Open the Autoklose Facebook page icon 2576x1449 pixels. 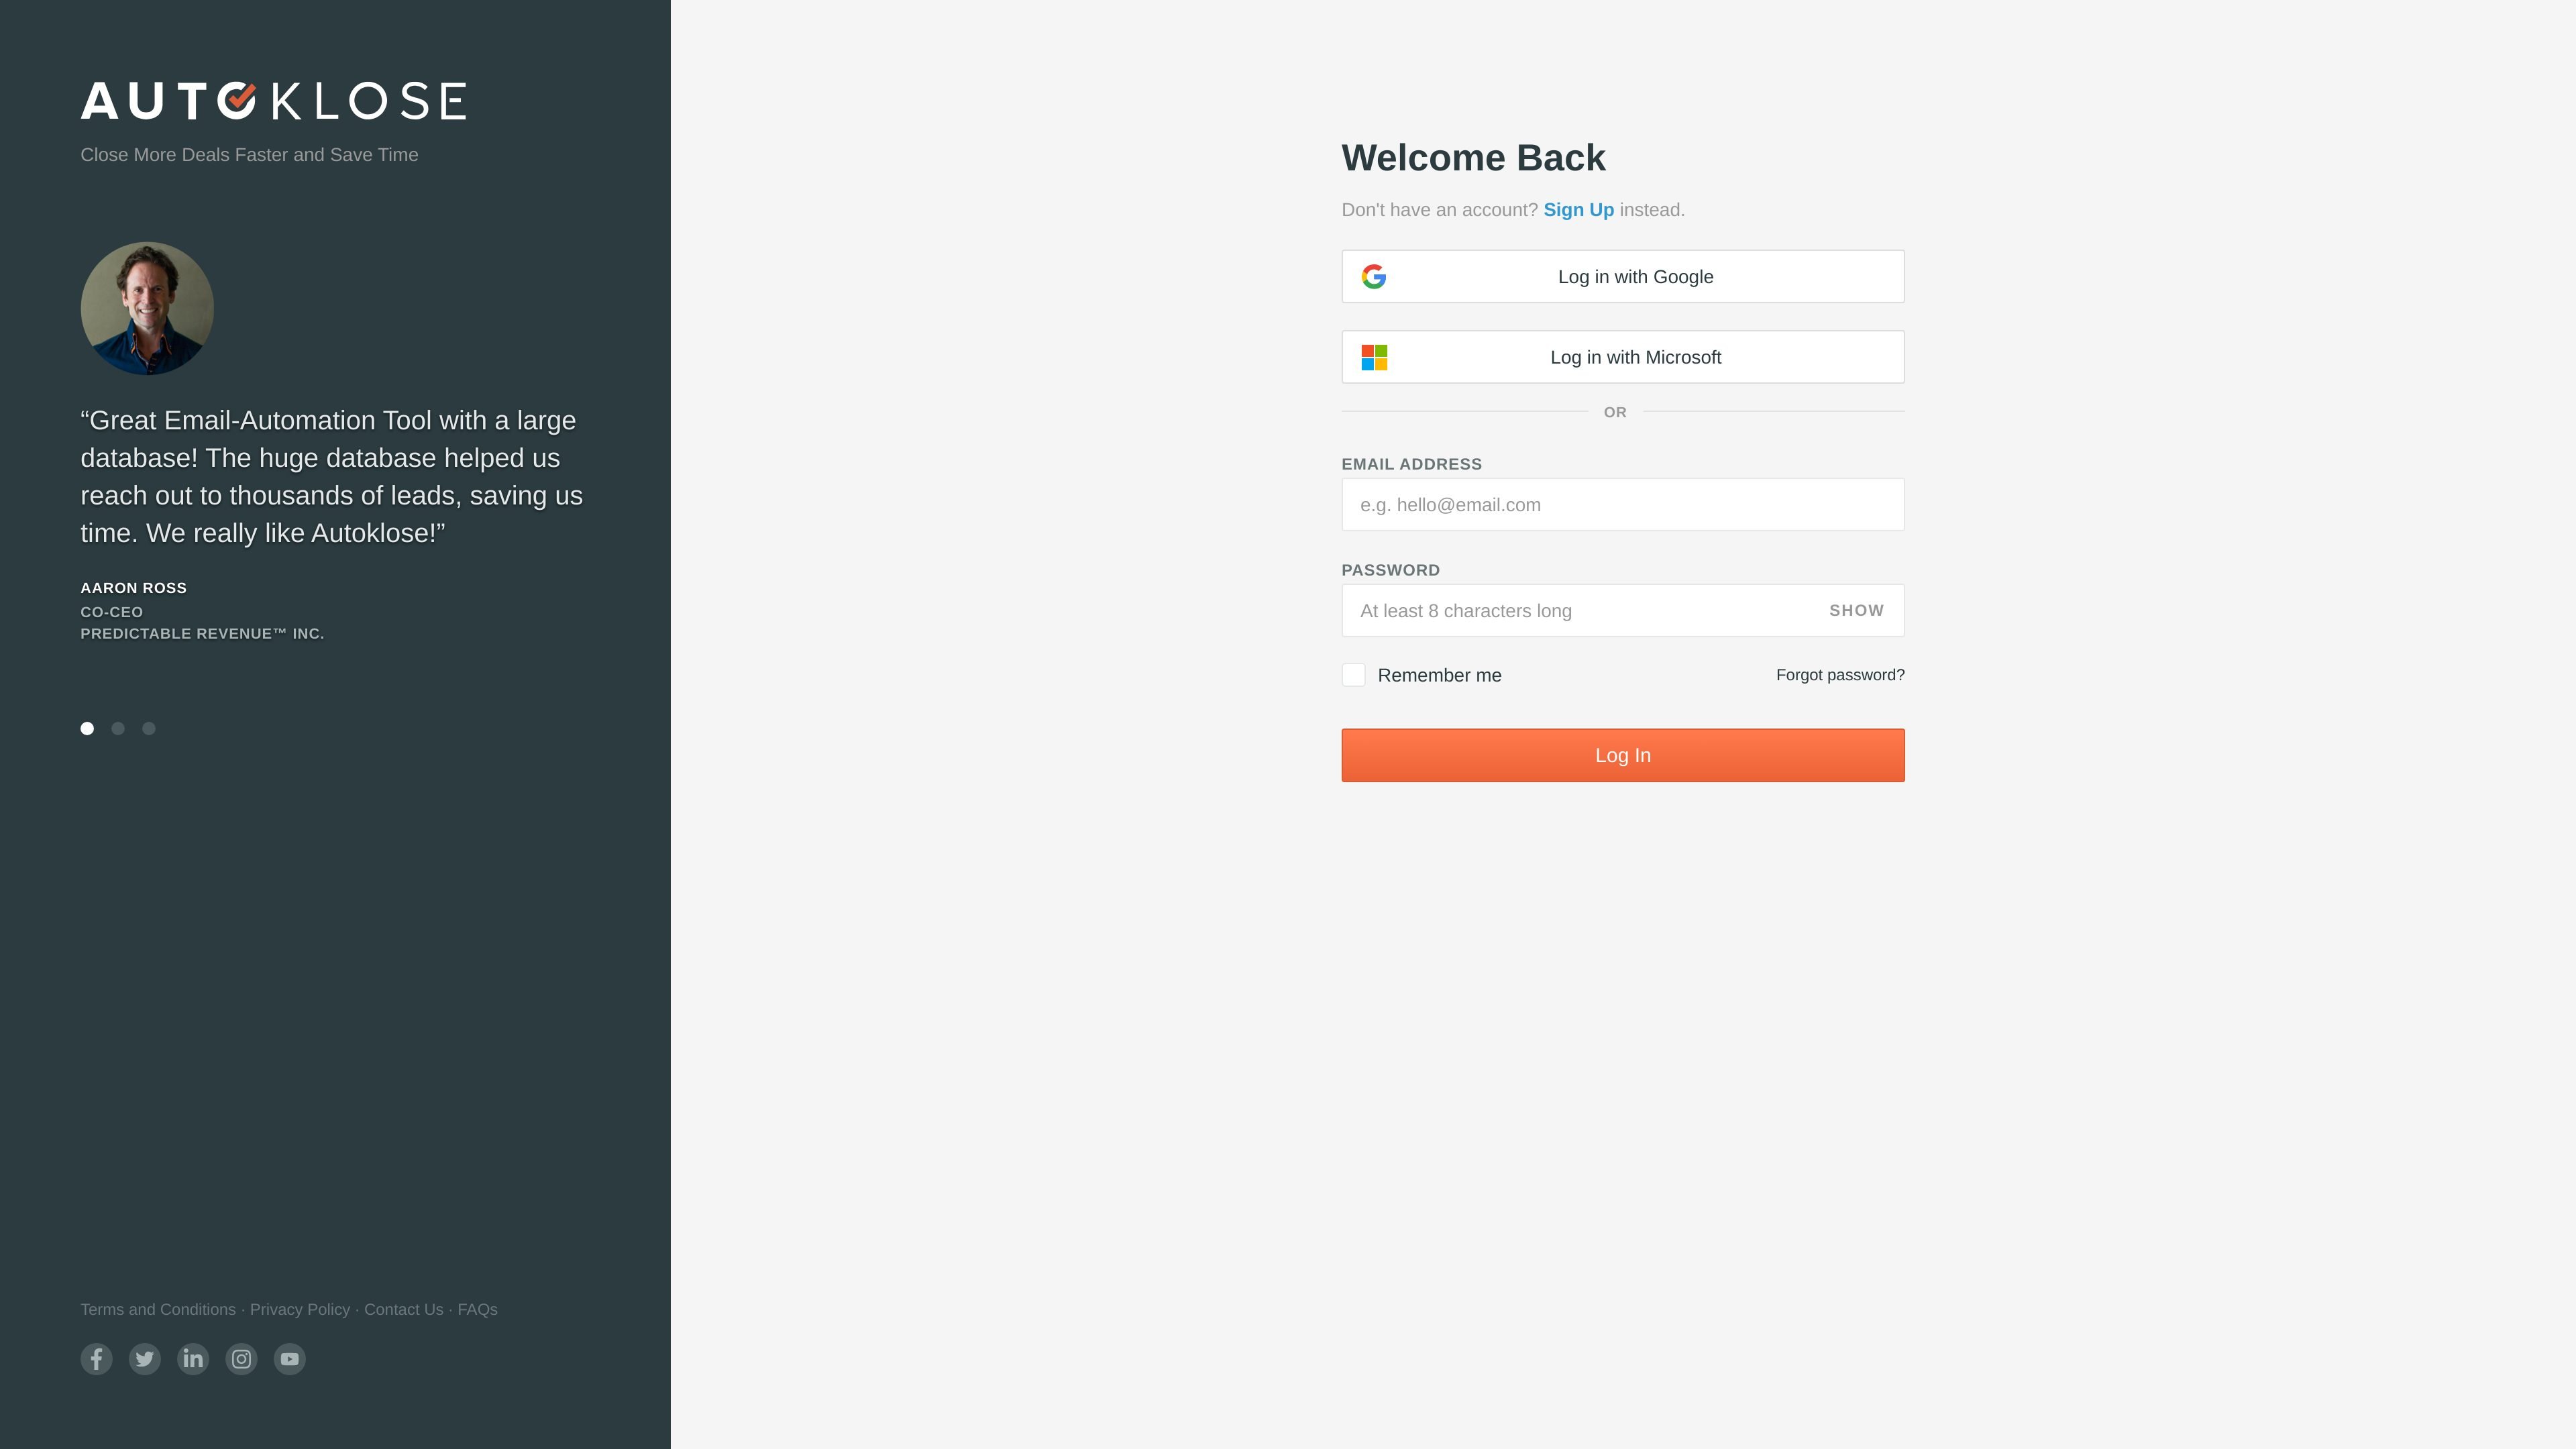coord(96,1358)
